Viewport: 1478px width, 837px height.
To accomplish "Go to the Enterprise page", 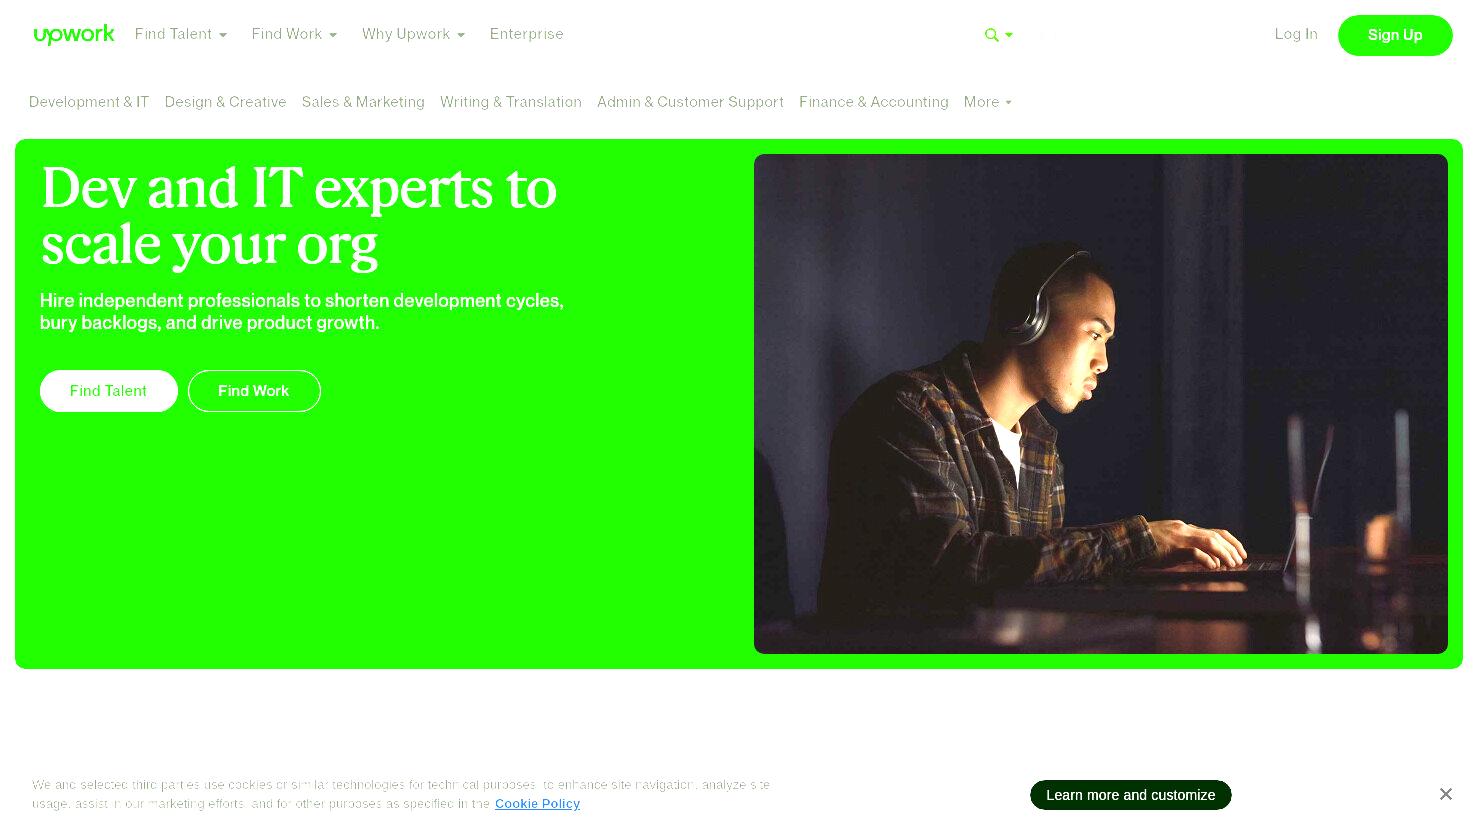I will click(x=527, y=34).
